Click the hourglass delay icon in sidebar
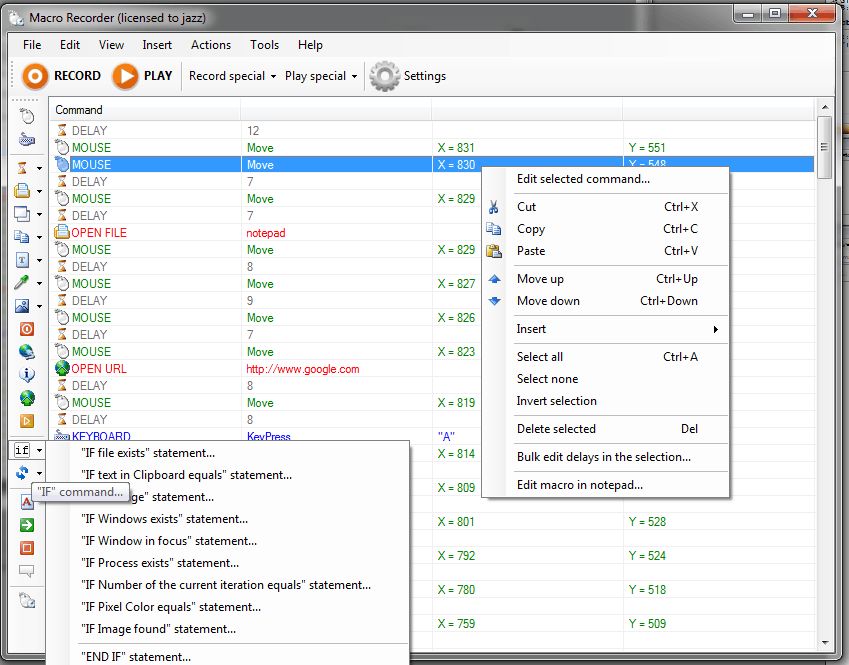 point(22,168)
